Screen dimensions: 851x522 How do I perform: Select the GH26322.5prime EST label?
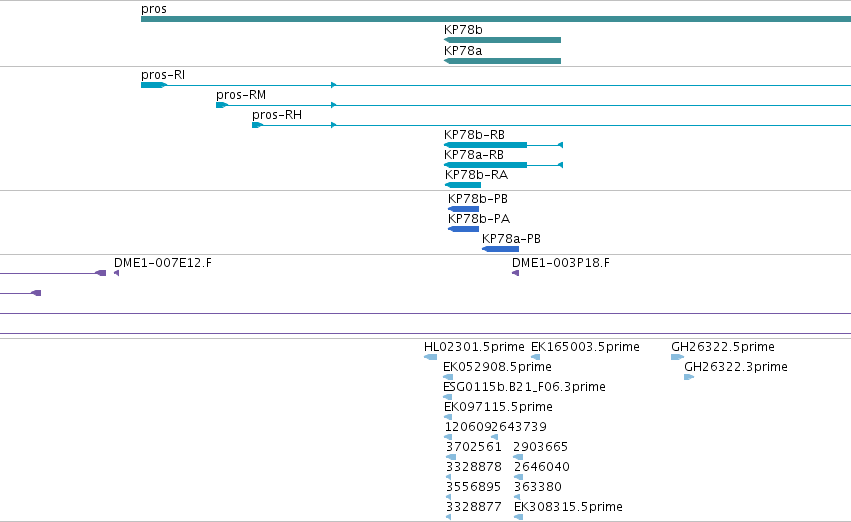pos(723,347)
